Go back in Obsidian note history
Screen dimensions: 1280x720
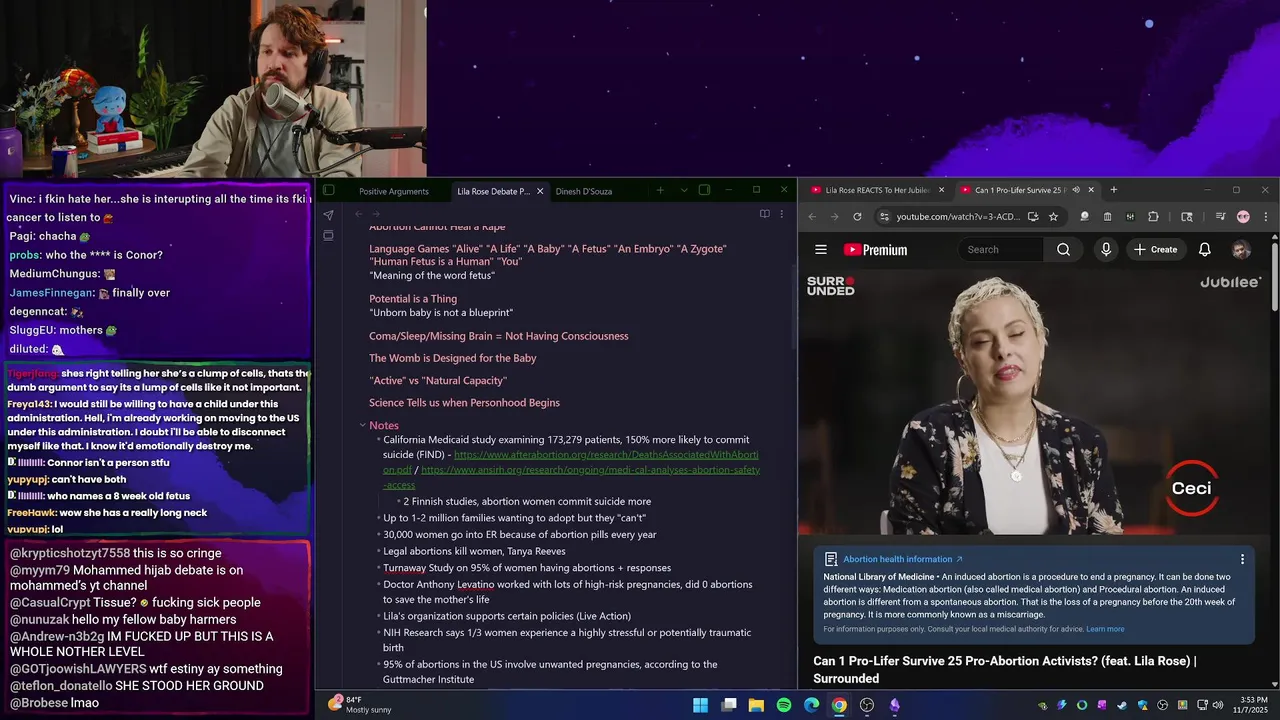[x=358, y=214]
